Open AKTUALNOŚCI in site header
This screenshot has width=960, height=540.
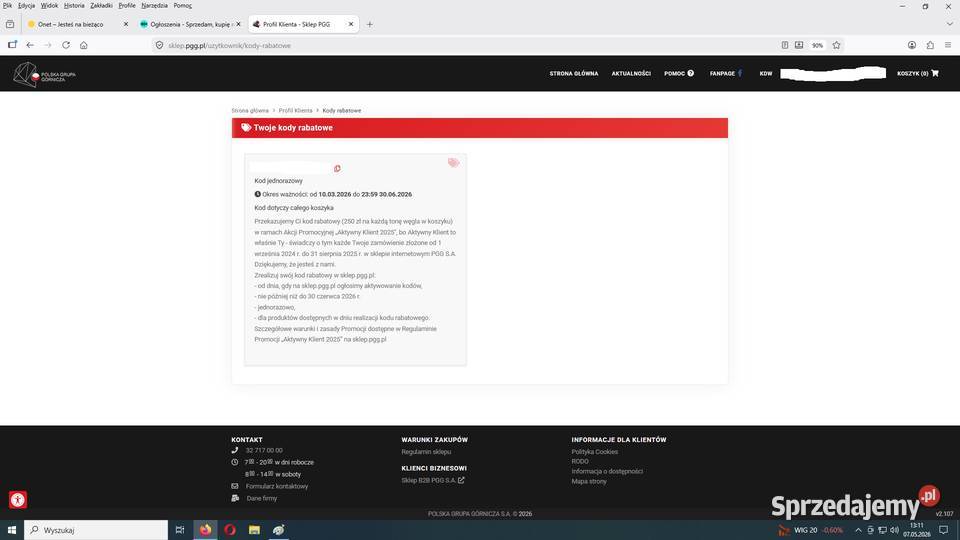point(631,73)
